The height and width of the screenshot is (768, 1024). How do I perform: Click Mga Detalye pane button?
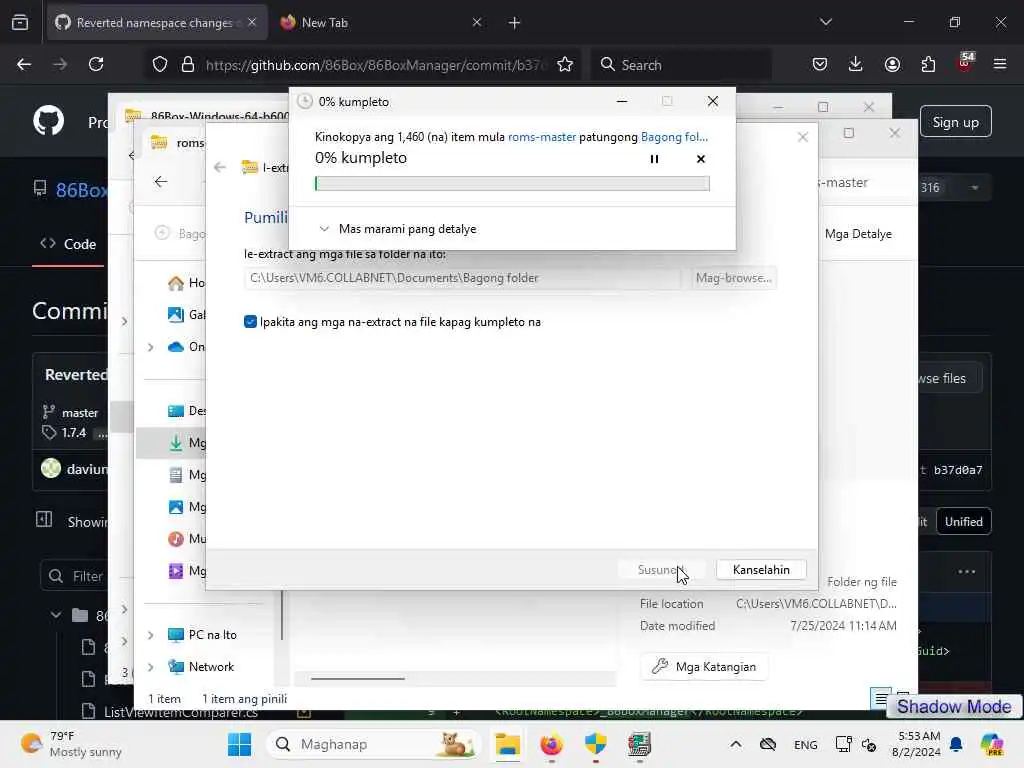[858, 234]
